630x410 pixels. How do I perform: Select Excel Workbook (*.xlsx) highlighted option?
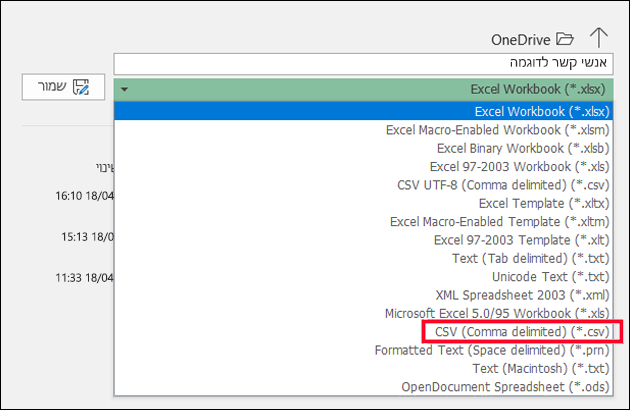[x=363, y=111]
